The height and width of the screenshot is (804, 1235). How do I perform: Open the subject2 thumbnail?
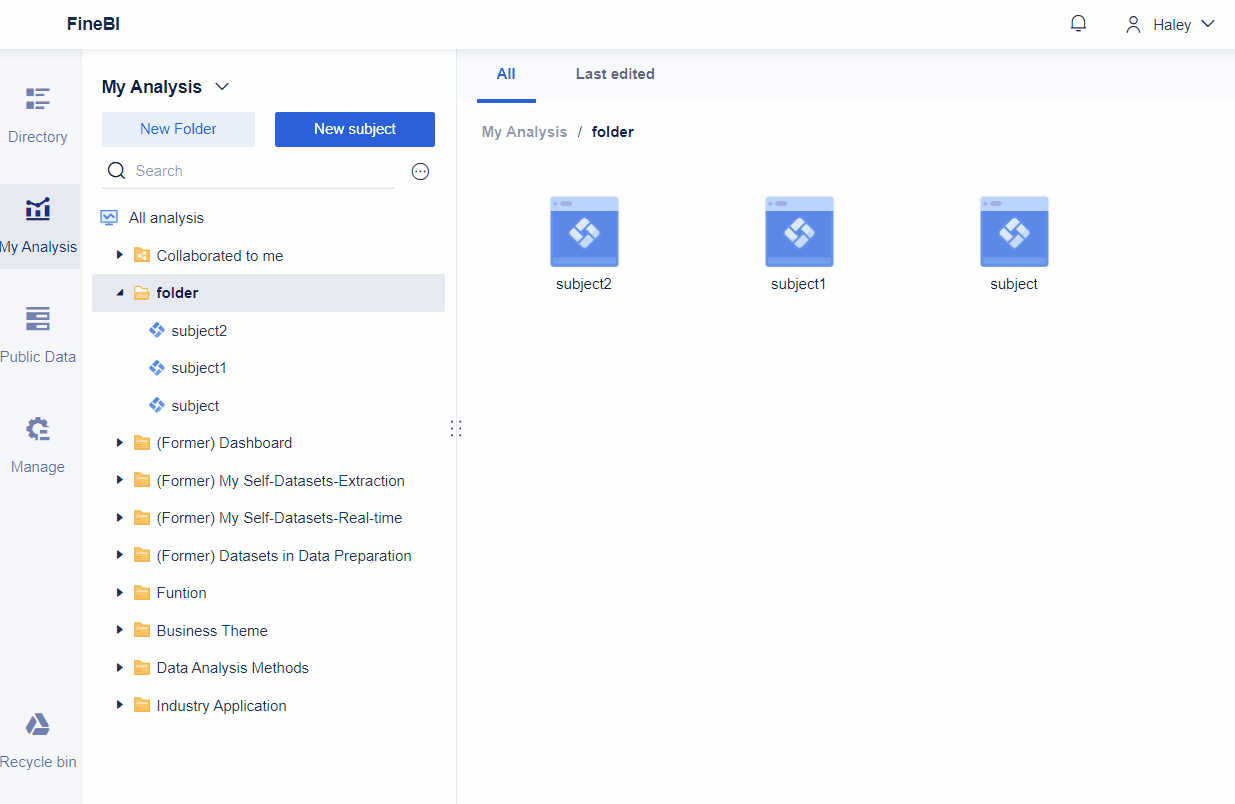tap(584, 231)
